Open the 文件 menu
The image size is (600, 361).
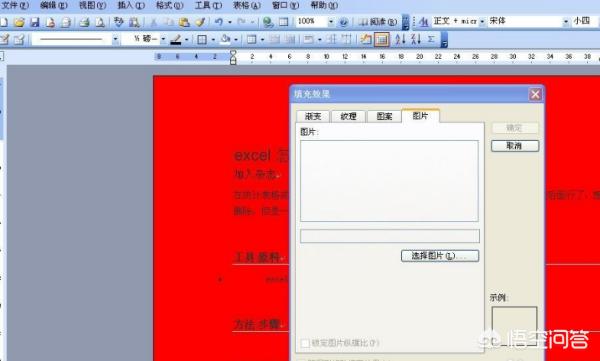[15, 5]
